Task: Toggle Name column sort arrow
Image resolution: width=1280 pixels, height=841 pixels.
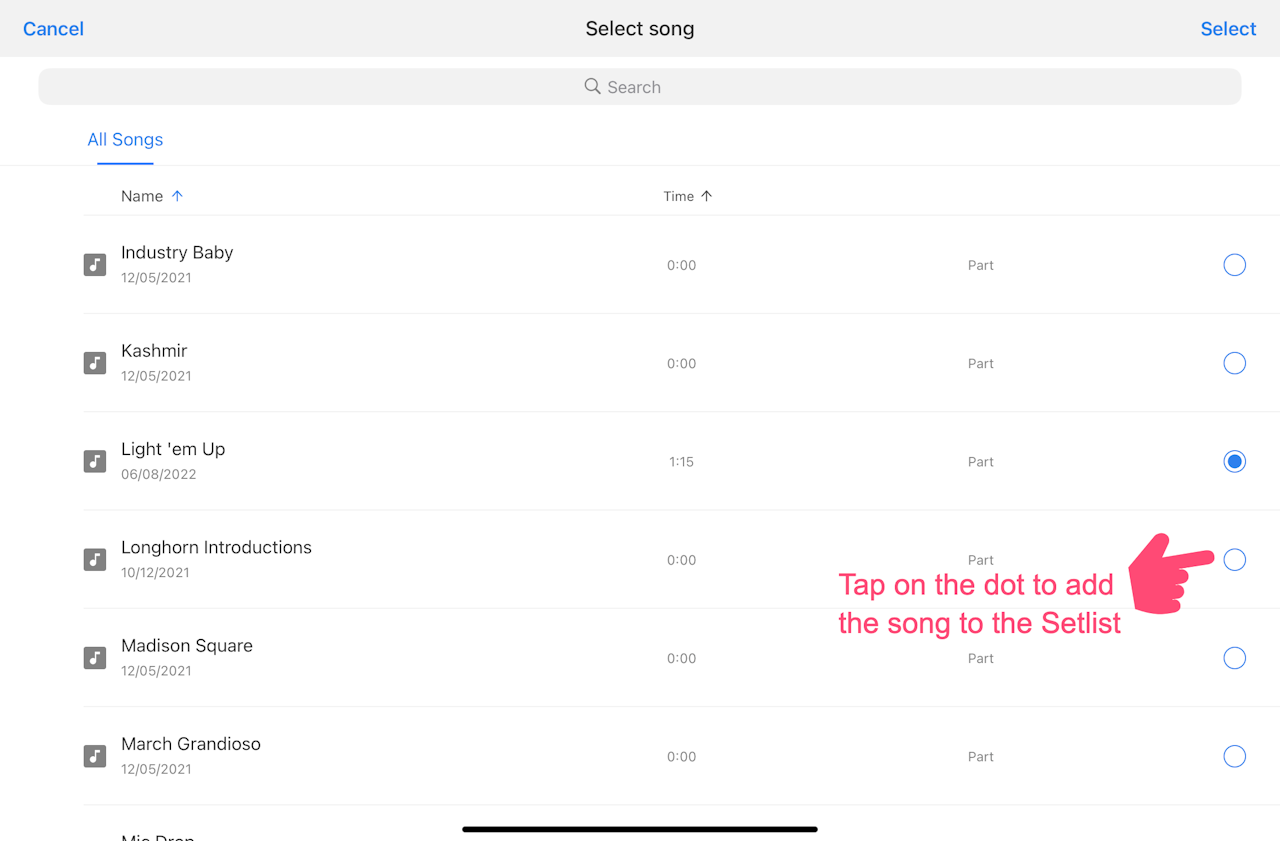Action: [x=177, y=196]
